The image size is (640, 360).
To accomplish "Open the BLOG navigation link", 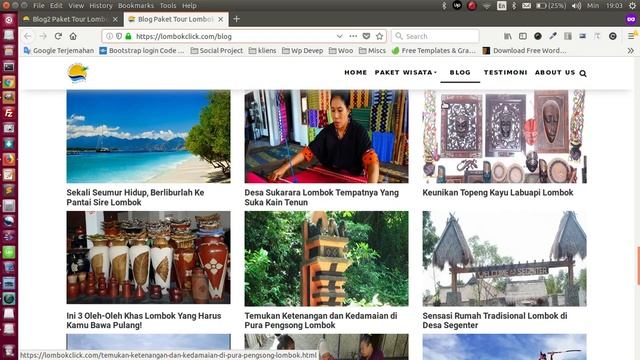I will point(460,72).
